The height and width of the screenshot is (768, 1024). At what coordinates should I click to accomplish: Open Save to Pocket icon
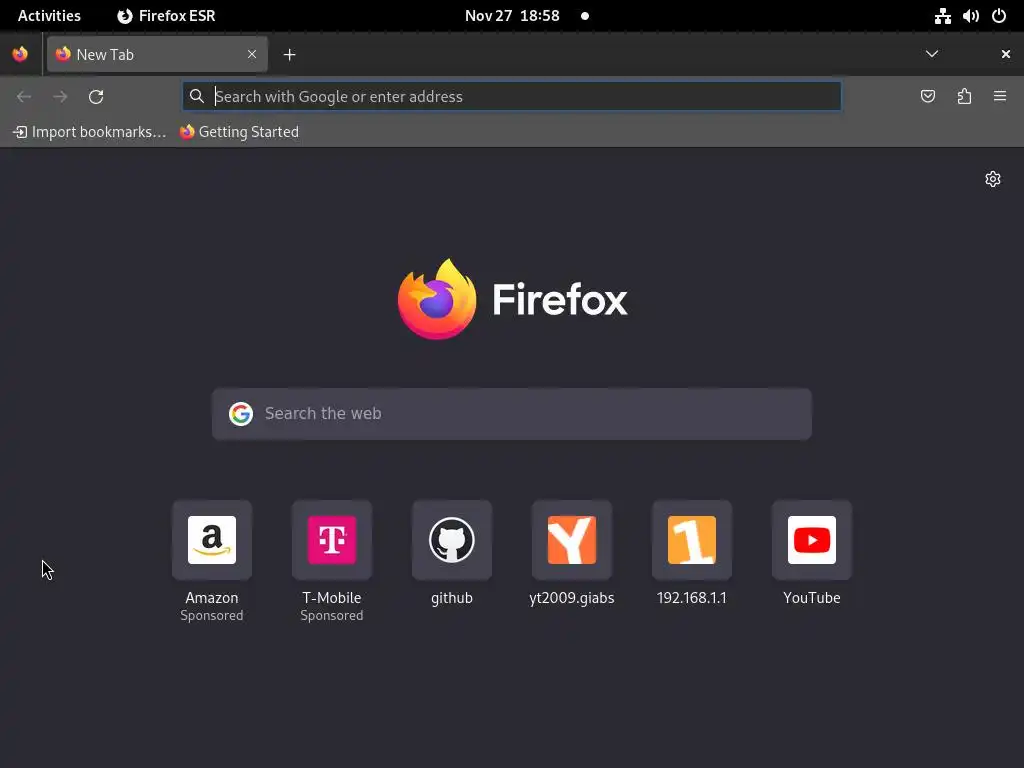928,97
